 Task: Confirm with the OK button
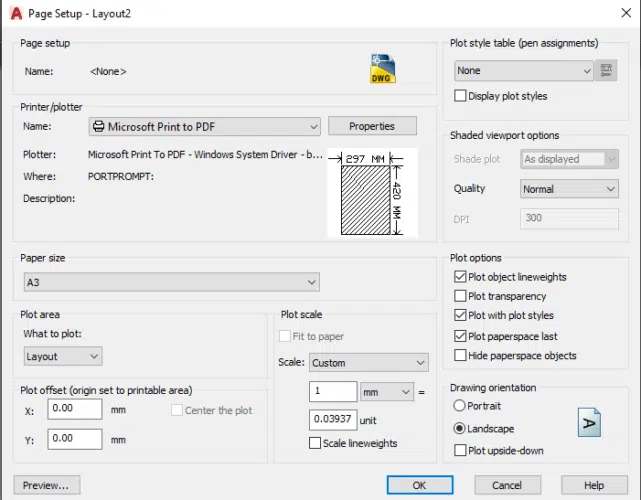click(420, 485)
